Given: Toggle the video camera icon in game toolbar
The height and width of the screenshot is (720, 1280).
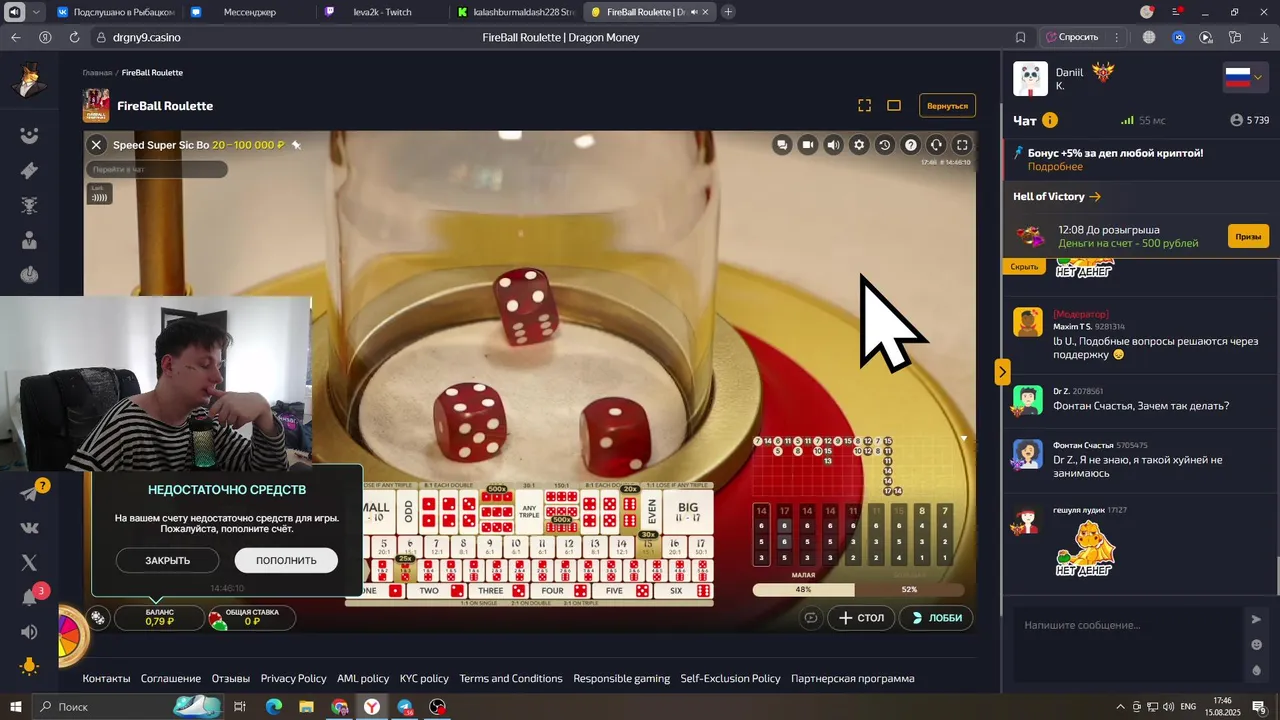Looking at the screenshot, I should 808,145.
